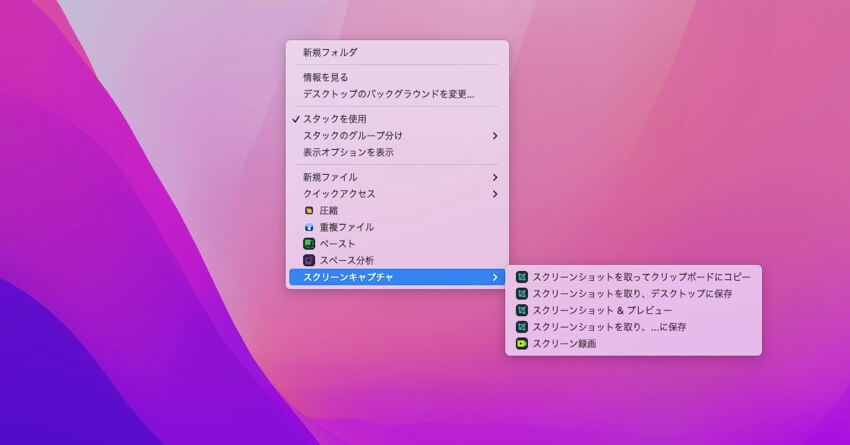
Task: Click the スクリーンキャプチャ submenu arrow
Action: coord(495,277)
